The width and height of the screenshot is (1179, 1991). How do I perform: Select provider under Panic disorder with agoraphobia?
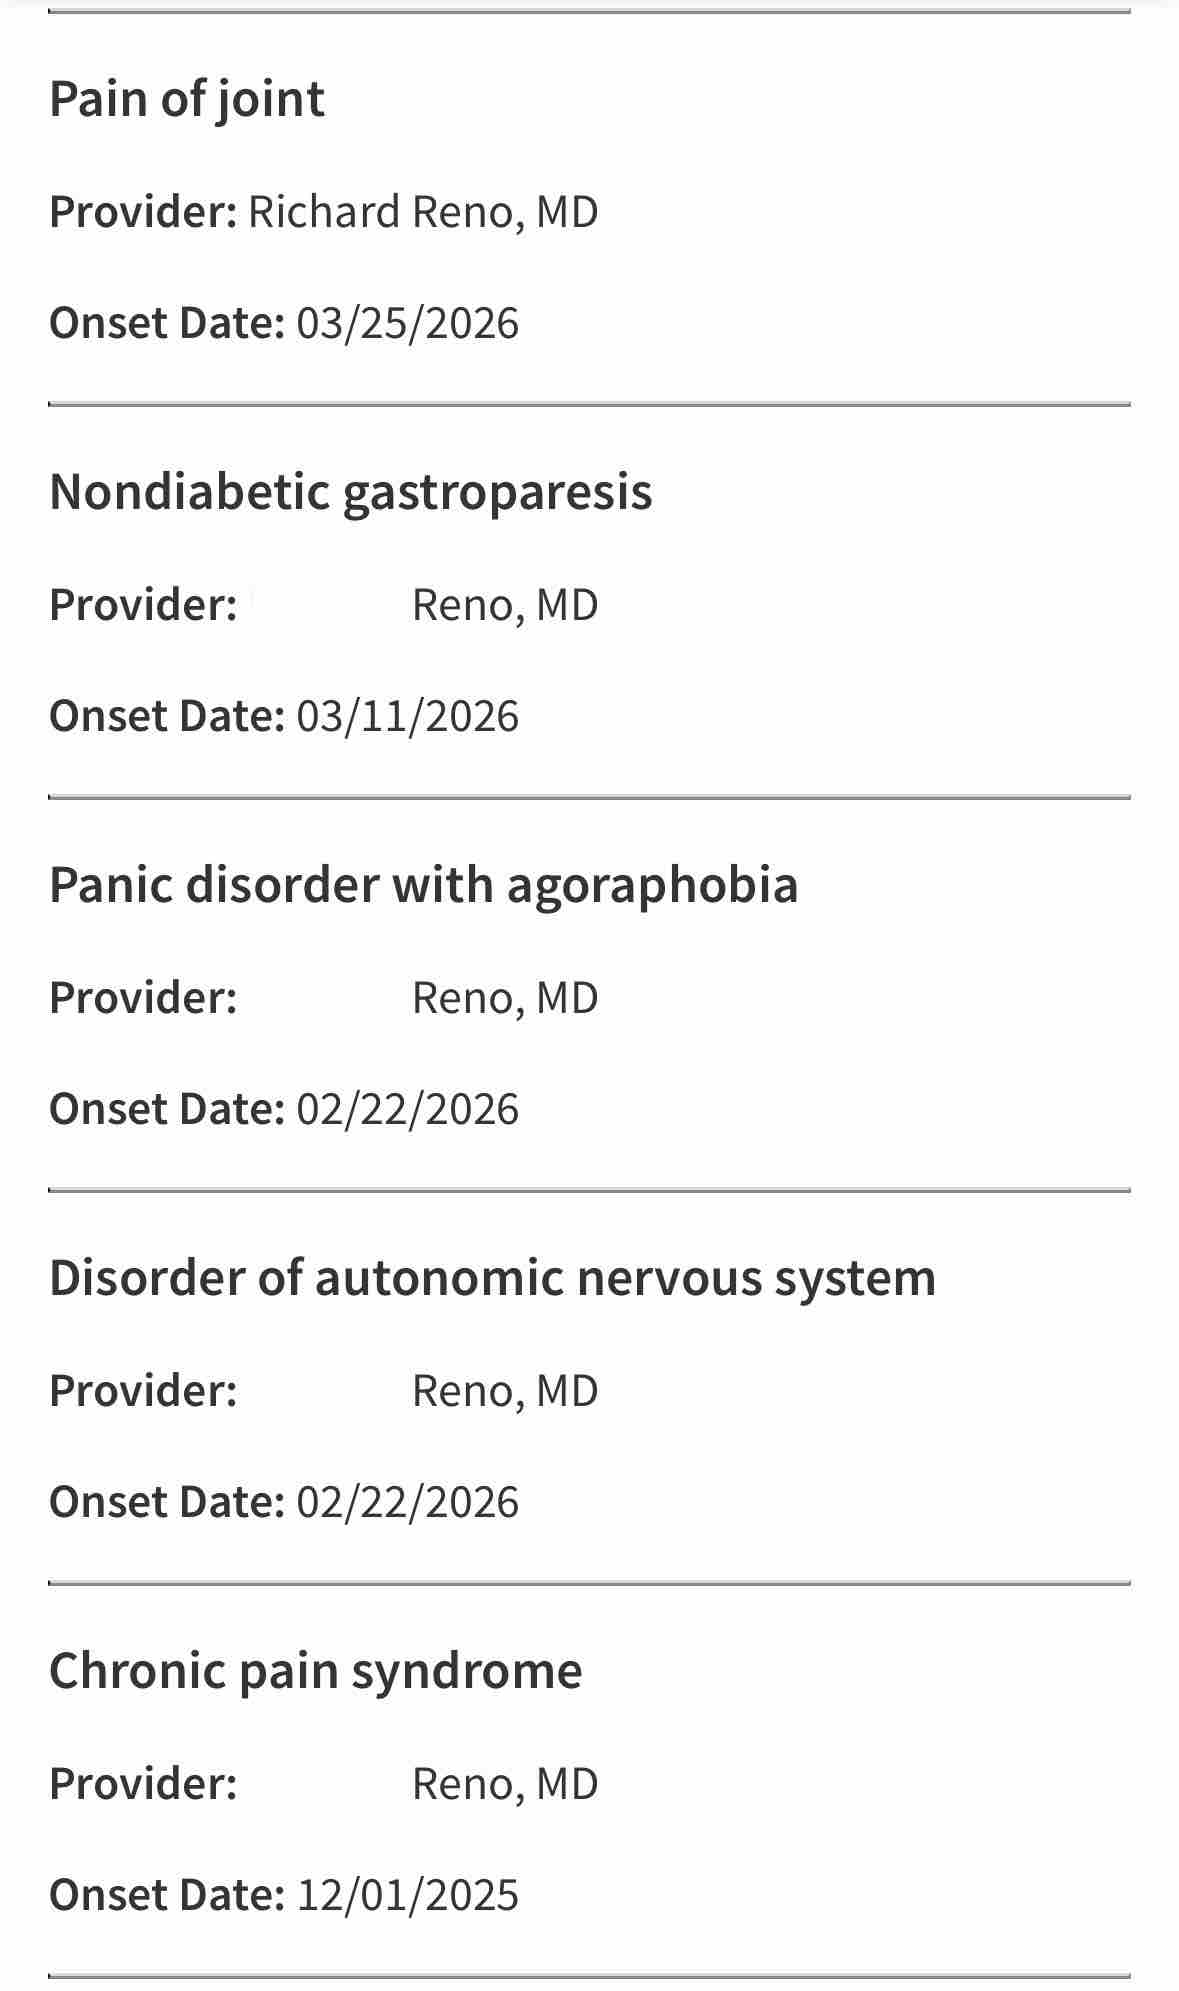pos(505,998)
